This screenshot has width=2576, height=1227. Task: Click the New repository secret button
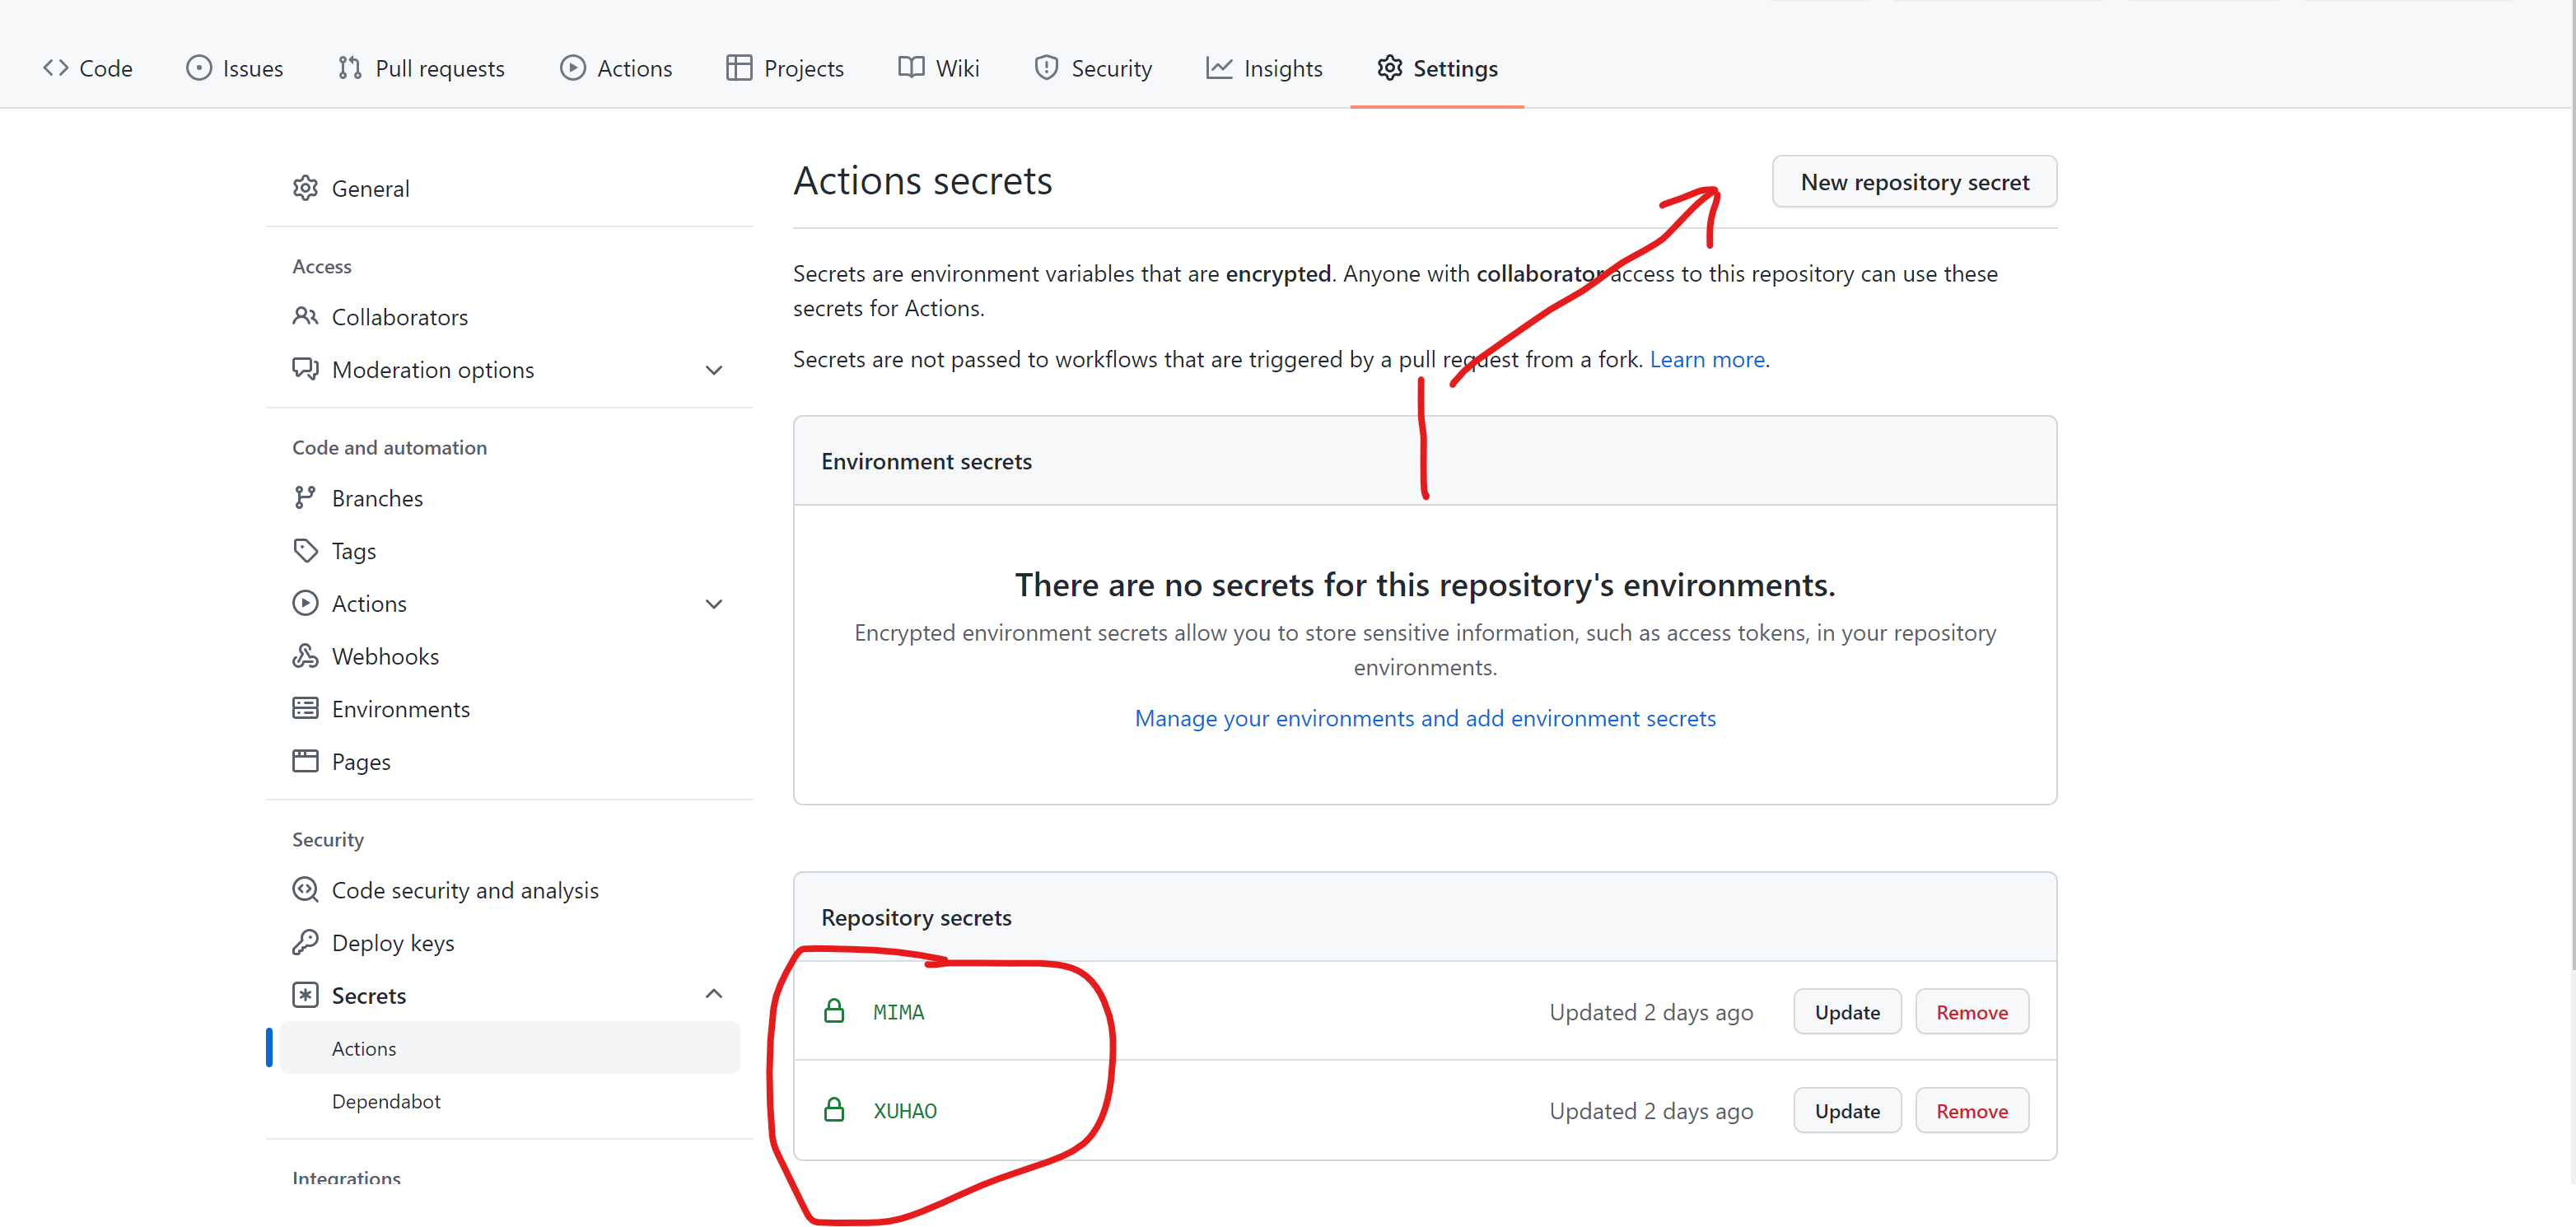click(x=1913, y=182)
